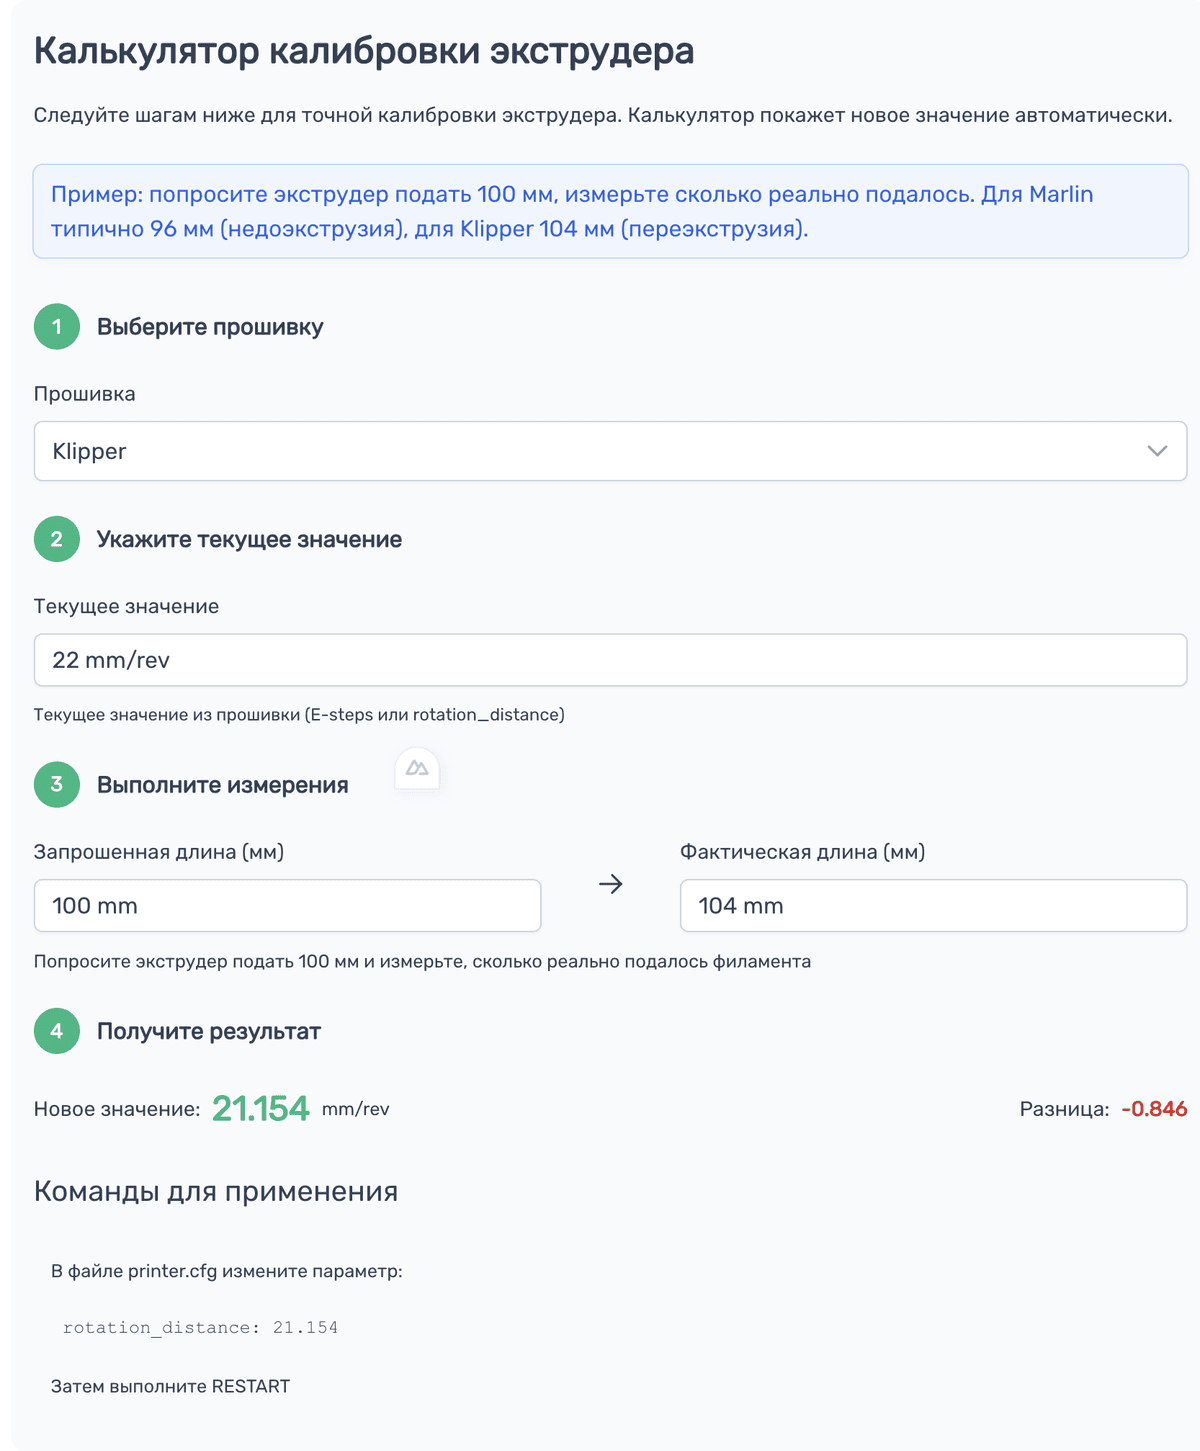Click the Выберите прошивку section title

tap(209, 326)
